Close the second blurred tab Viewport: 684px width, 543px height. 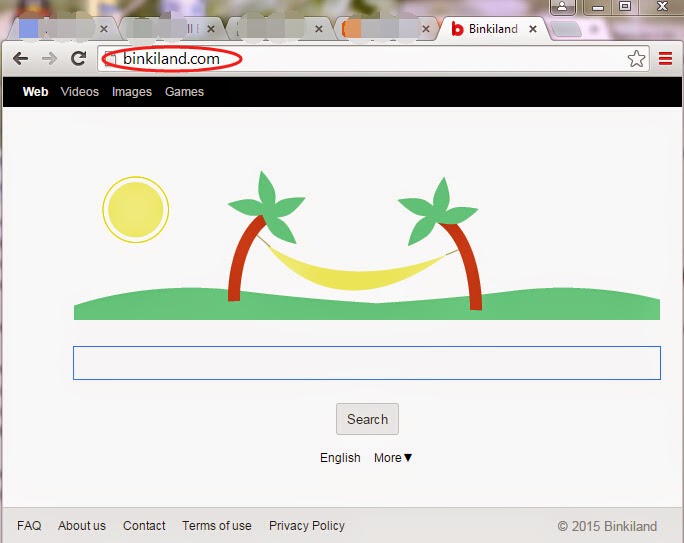coord(211,29)
